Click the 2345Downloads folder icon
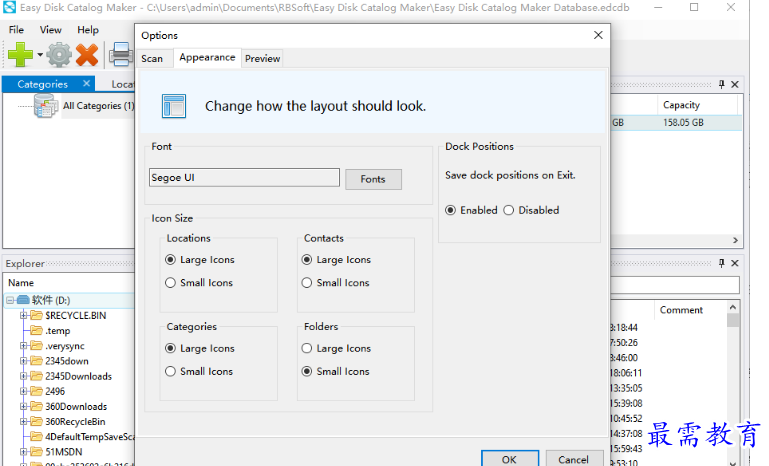769x466 pixels. (36, 376)
